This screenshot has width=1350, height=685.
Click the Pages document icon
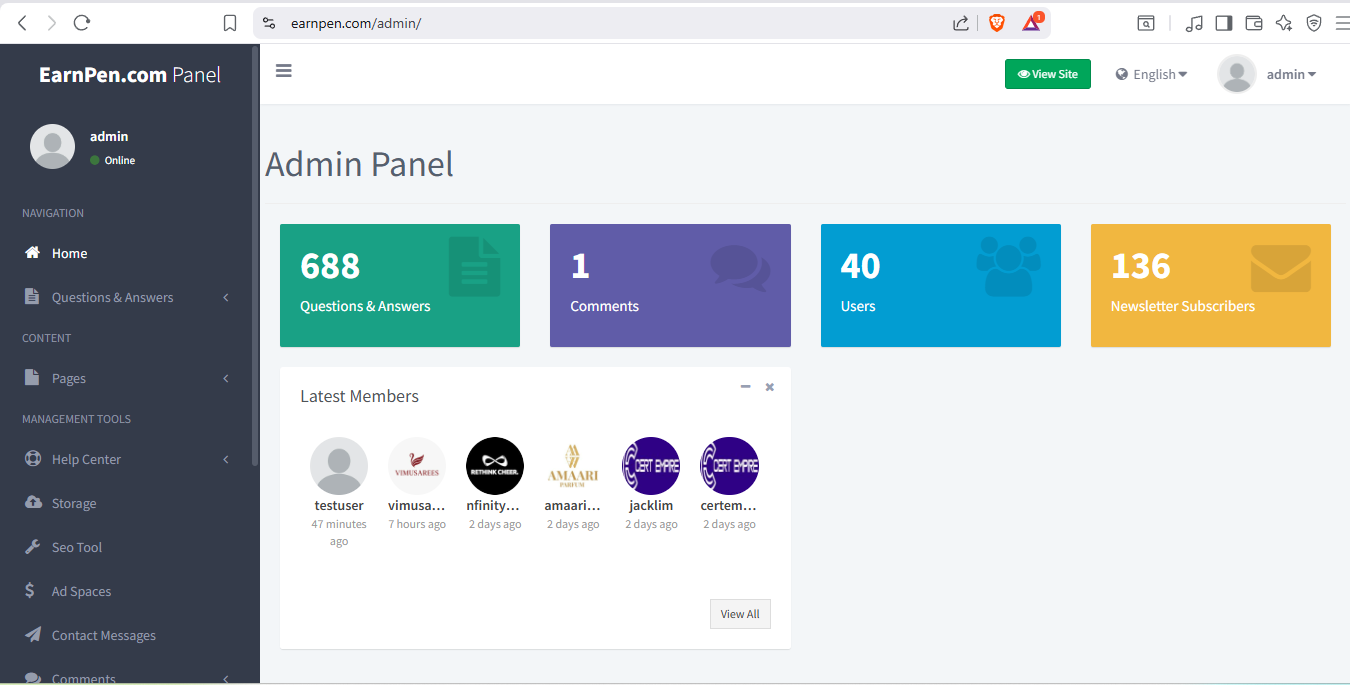[31, 378]
